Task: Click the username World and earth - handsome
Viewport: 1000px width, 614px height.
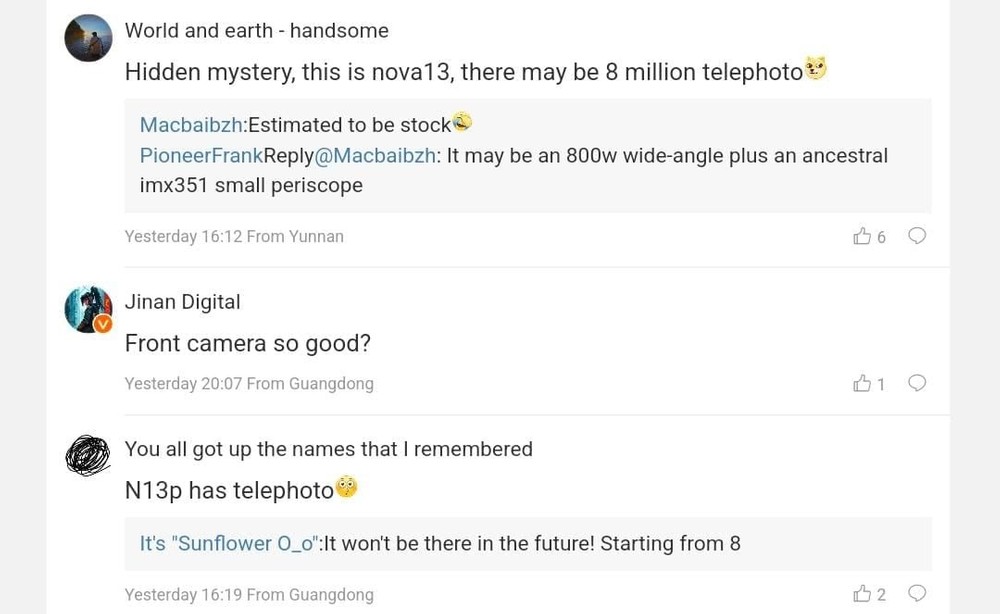Action: (x=256, y=31)
